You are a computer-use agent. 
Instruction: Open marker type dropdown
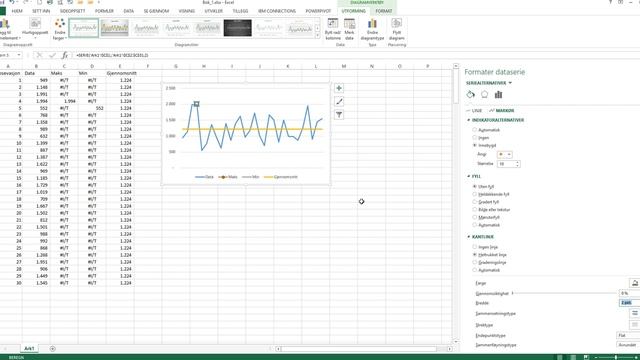click(504, 154)
